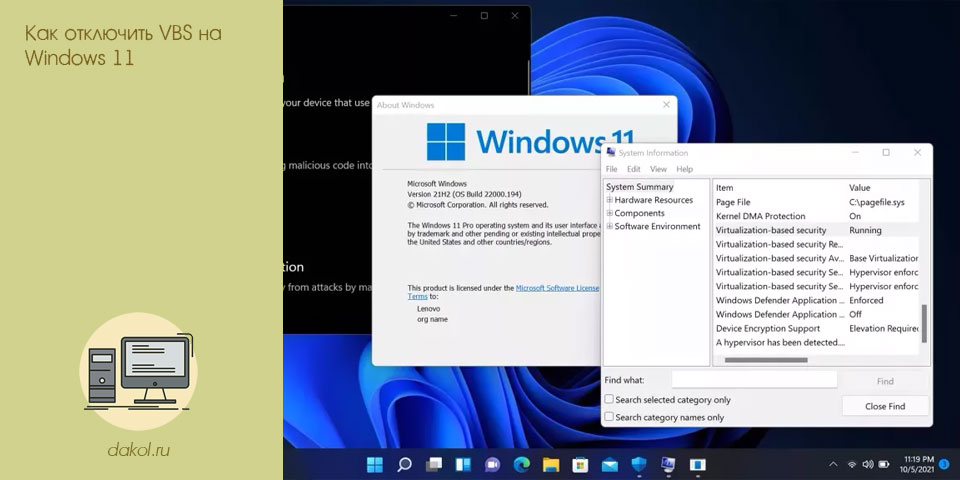Maximize the System Information window

(x=886, y=152)
